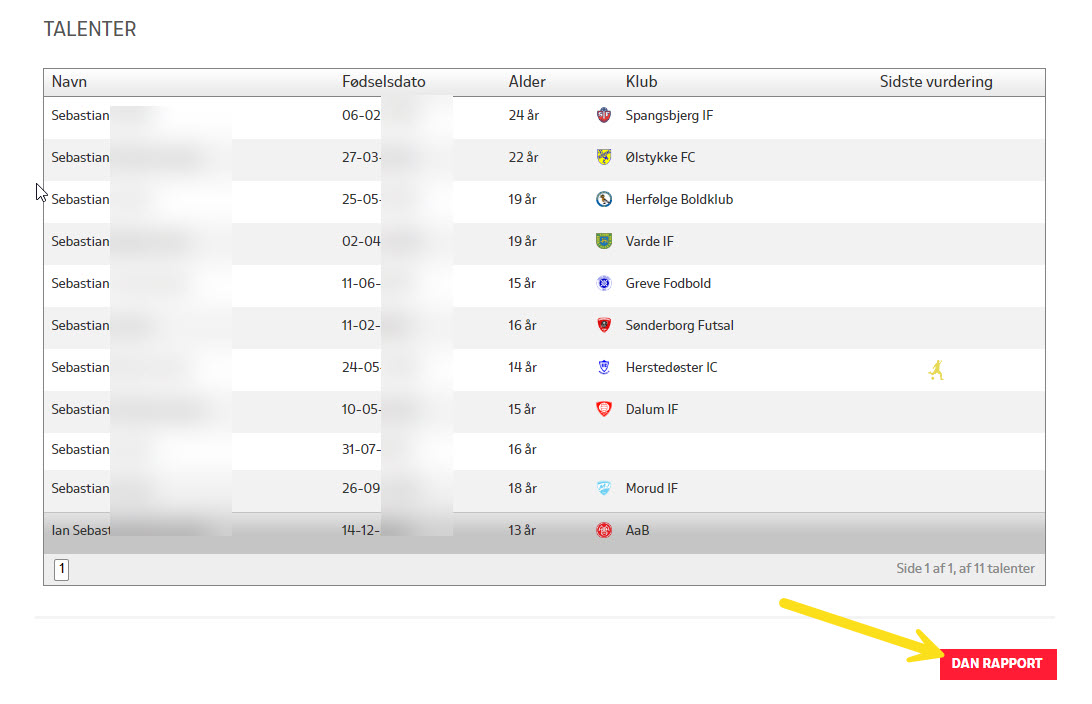The height and width of the screenshot is (704, 1092).
Task: Click the Herfølge Boldklub club logo
Action: pyautogui.click(x=603, y=200)
